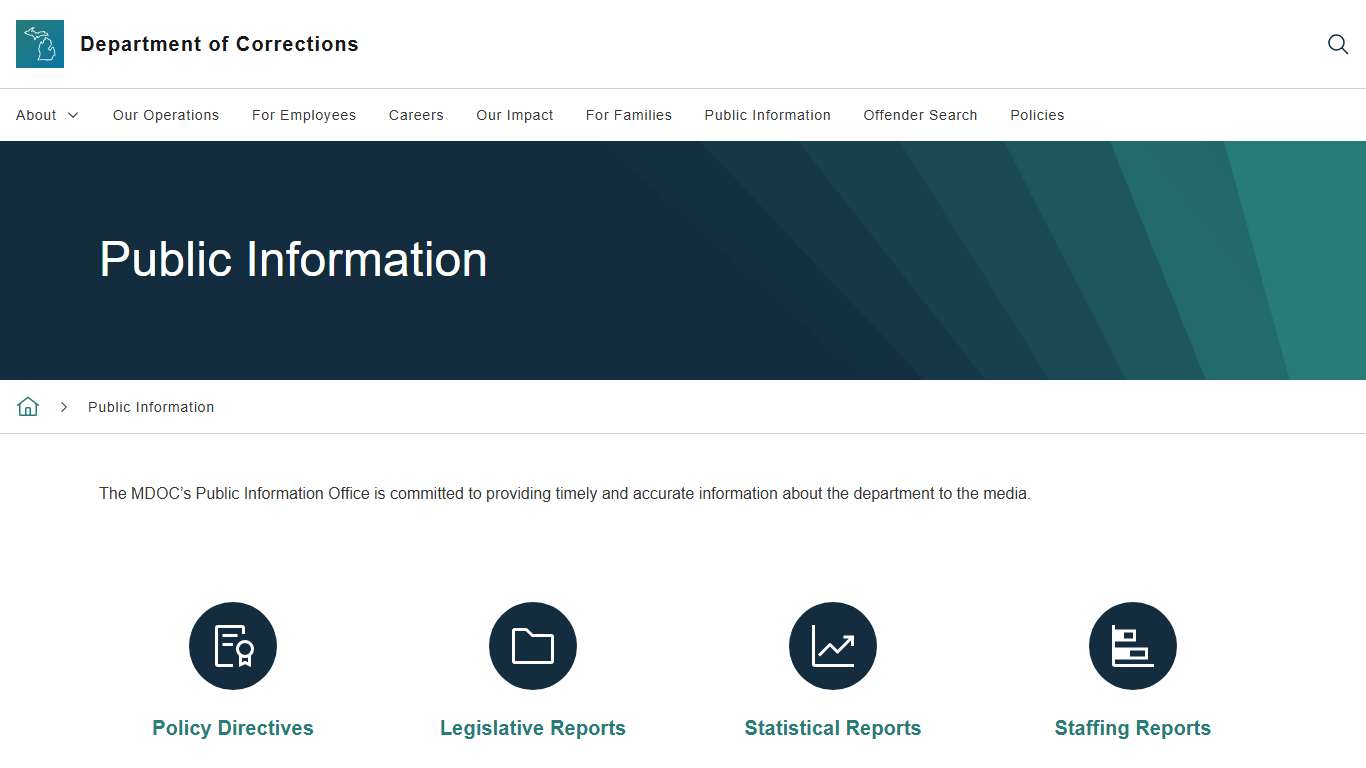Click the Michigan state logo icon
The height and width of the screenshot is (768, 1366).
tap(40, 44)
